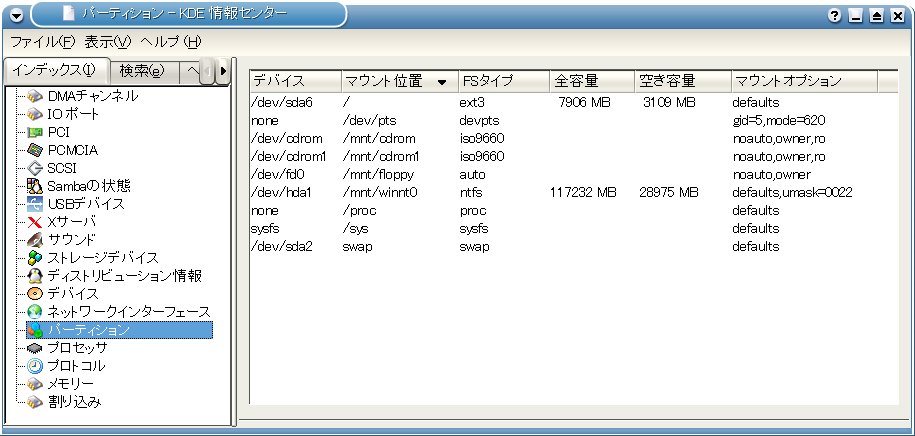Click the defaults,umask=0022 mount option
915x436 pixels.
pyautogui.click(x=792, y=193)
